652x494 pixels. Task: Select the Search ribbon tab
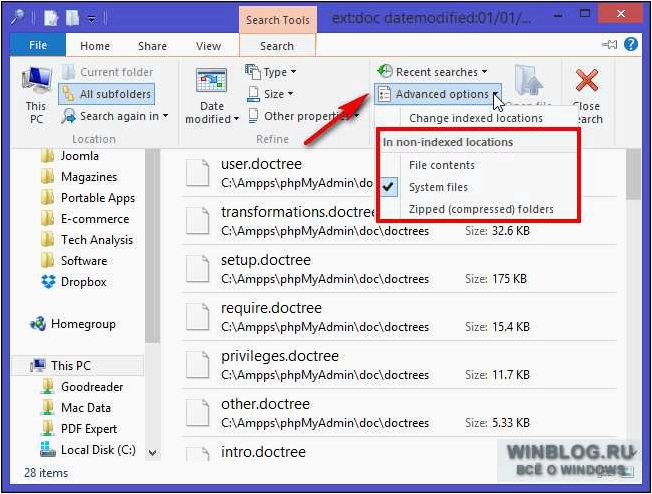[x=277, y=46]
